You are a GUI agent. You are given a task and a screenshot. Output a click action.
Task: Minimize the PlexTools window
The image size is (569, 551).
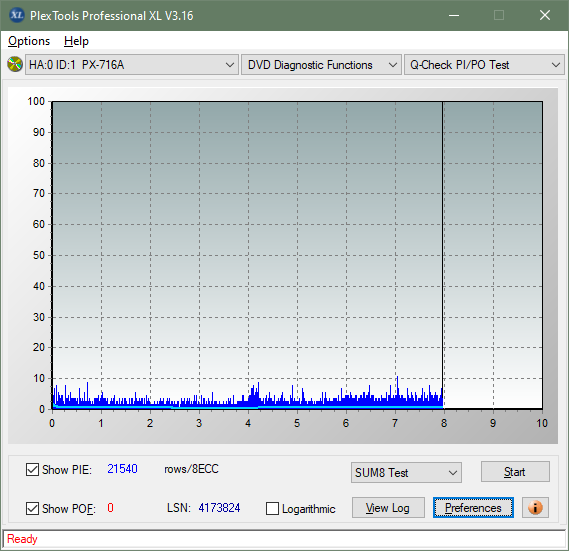click(454, 15)
